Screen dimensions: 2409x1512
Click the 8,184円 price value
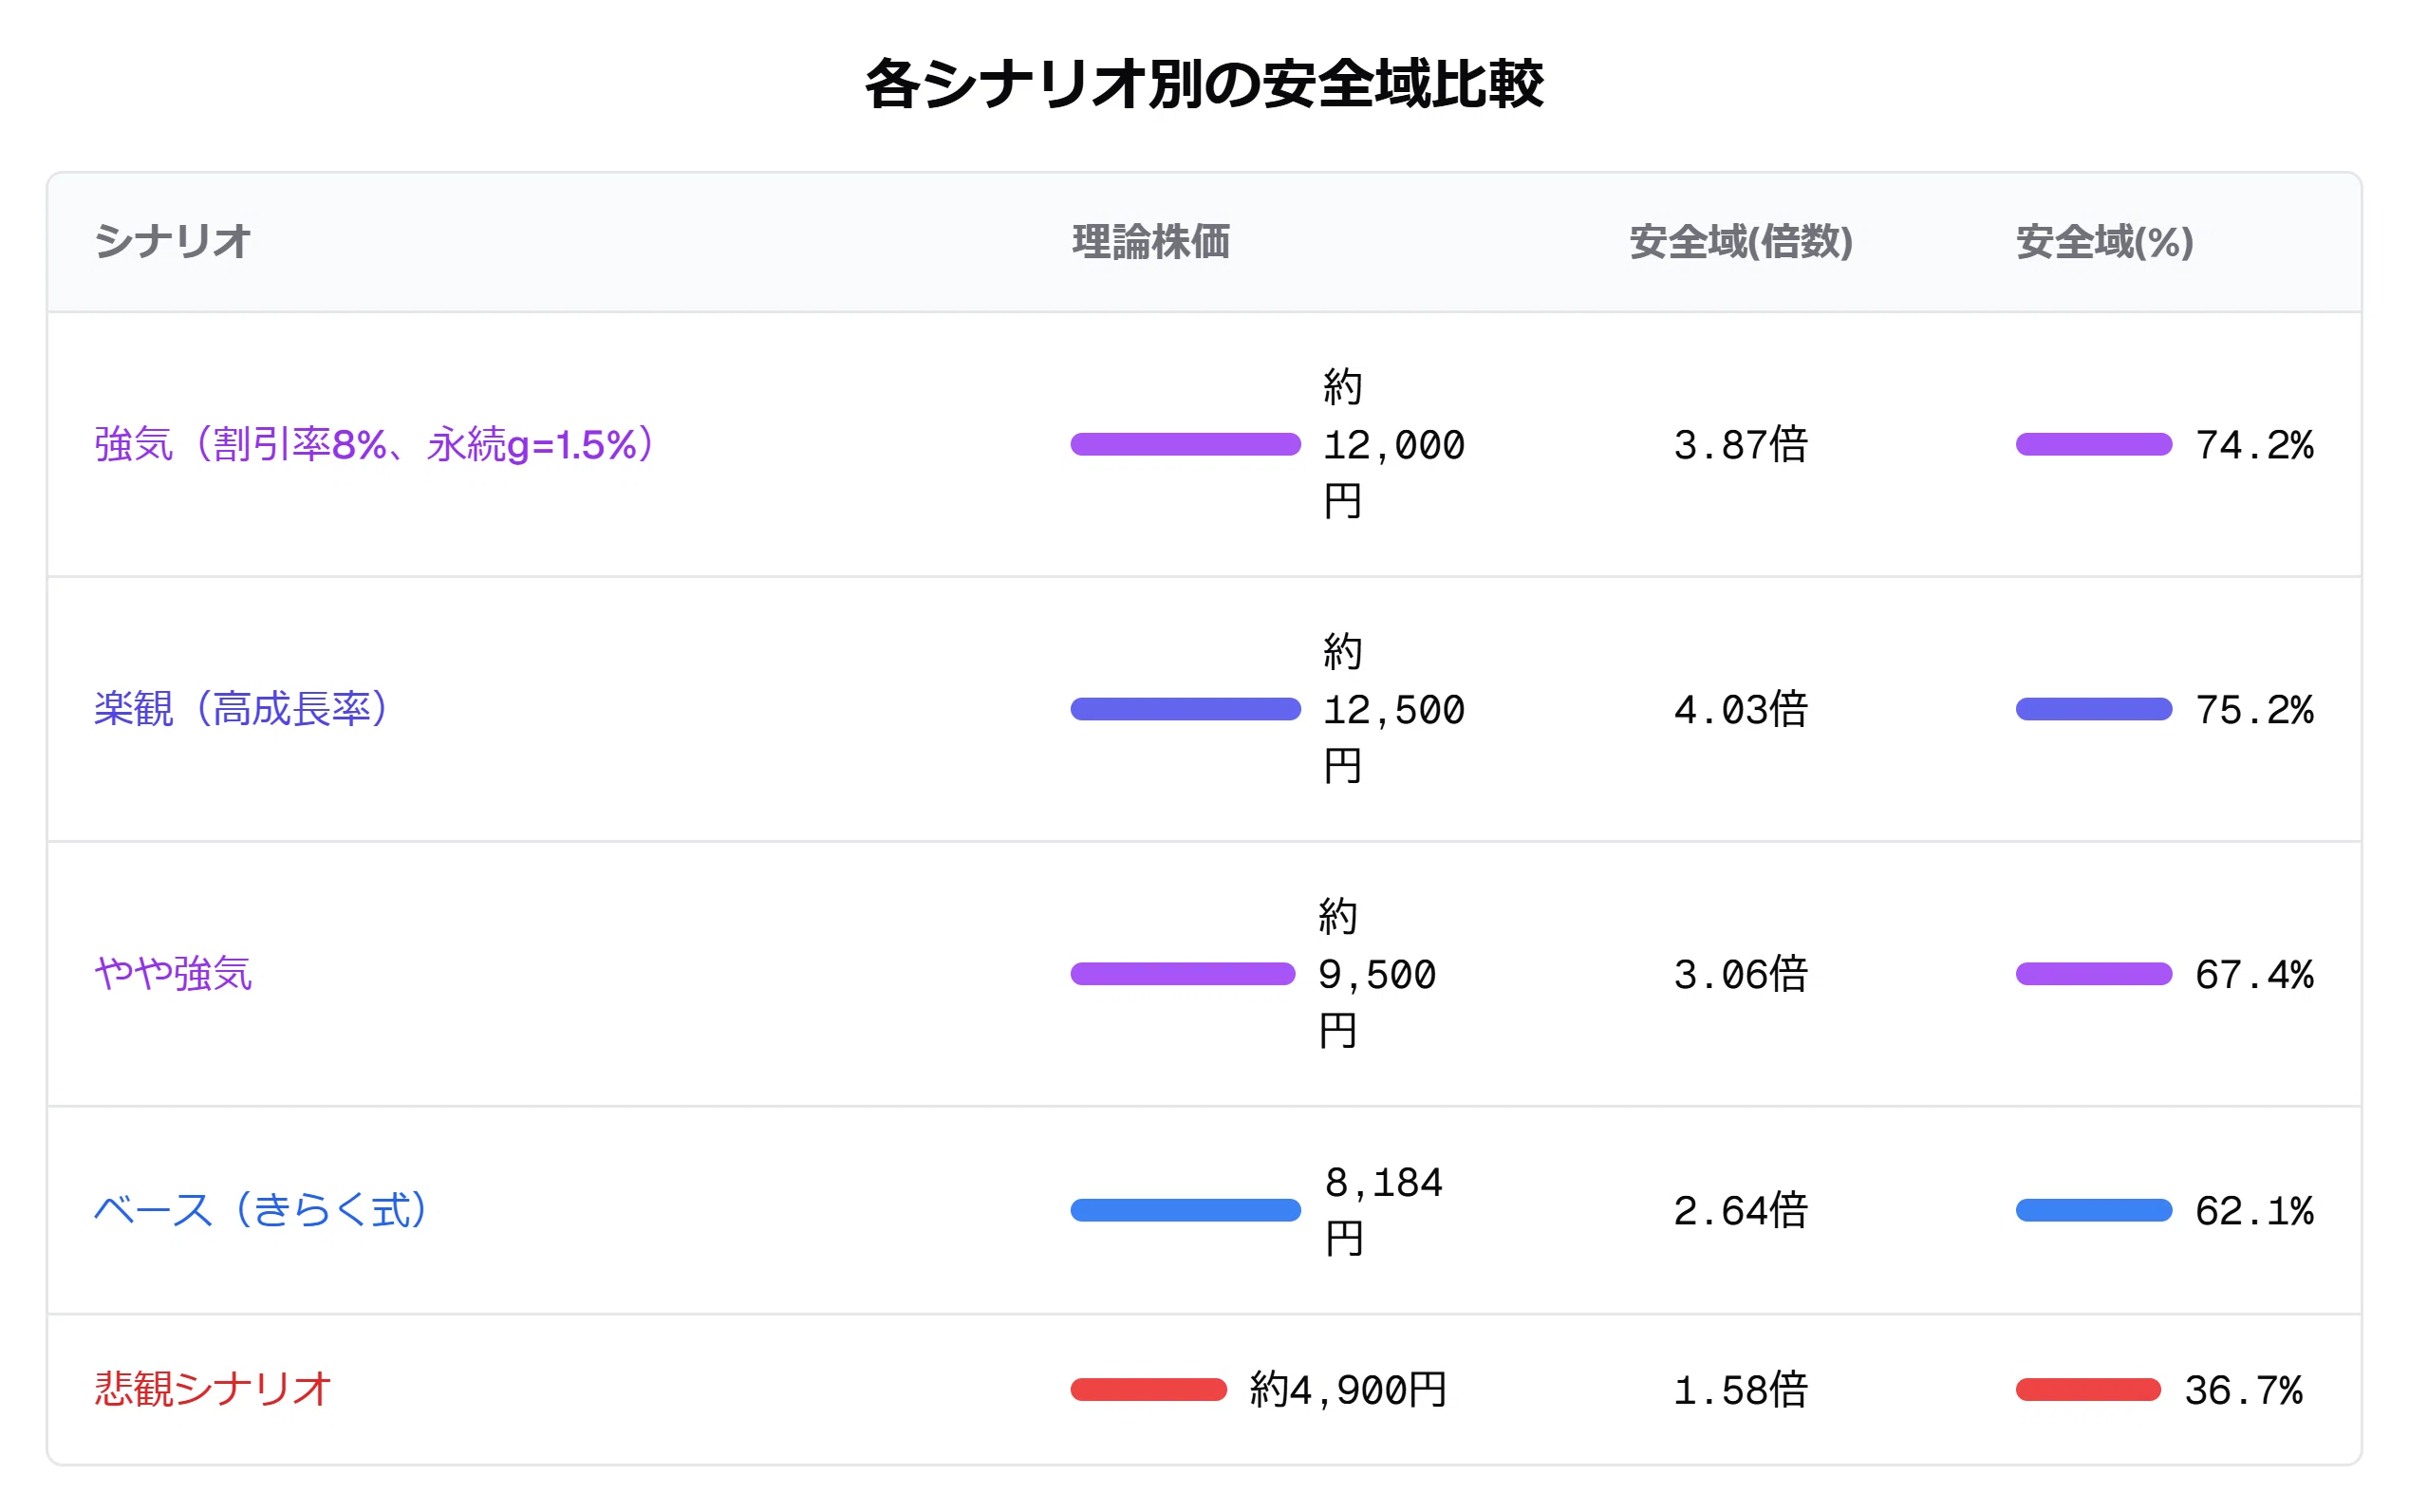click(x=1384, y=1210)
